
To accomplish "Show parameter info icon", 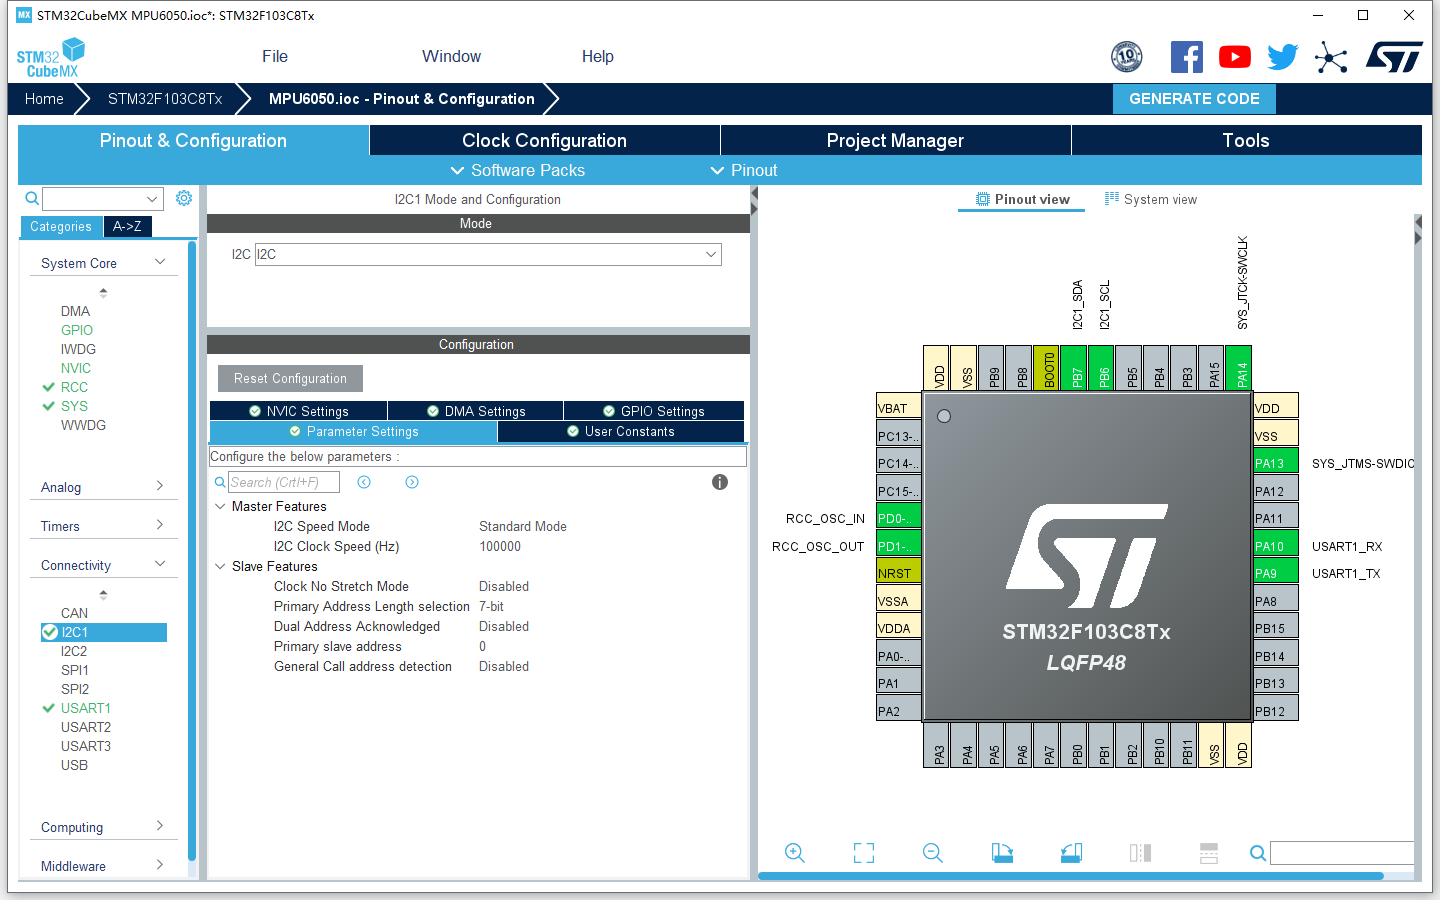I will (720, 482).
